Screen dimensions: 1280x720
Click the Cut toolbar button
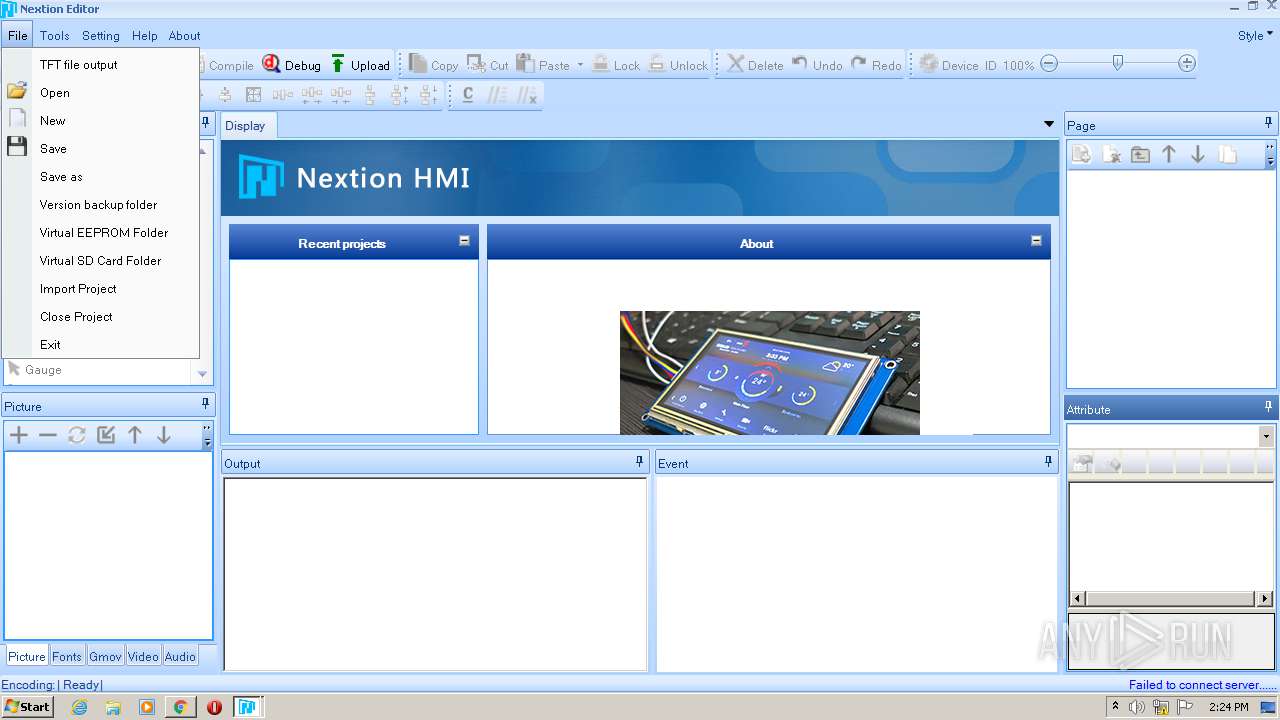pyautogui.click(x=488, y=65)
